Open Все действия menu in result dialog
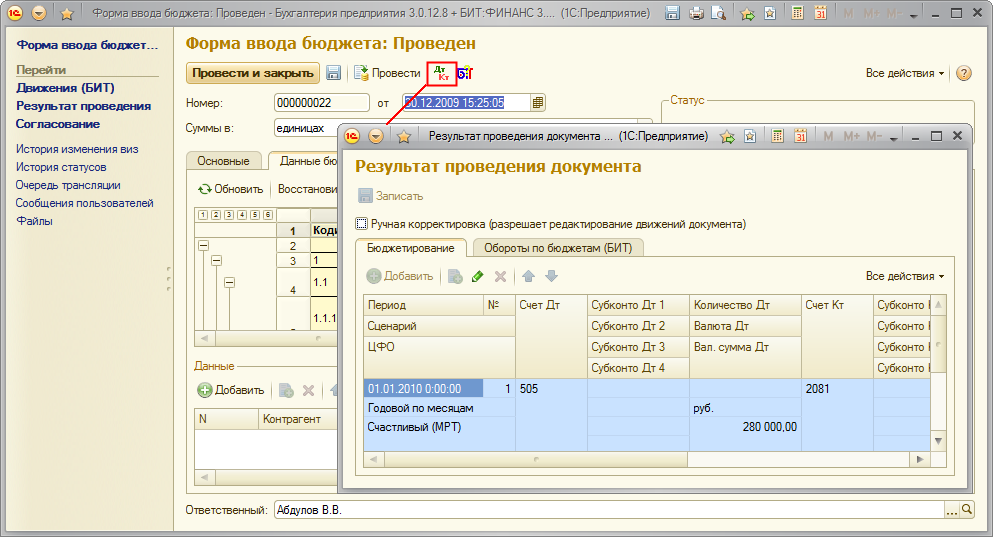 [x=904, y=276]
